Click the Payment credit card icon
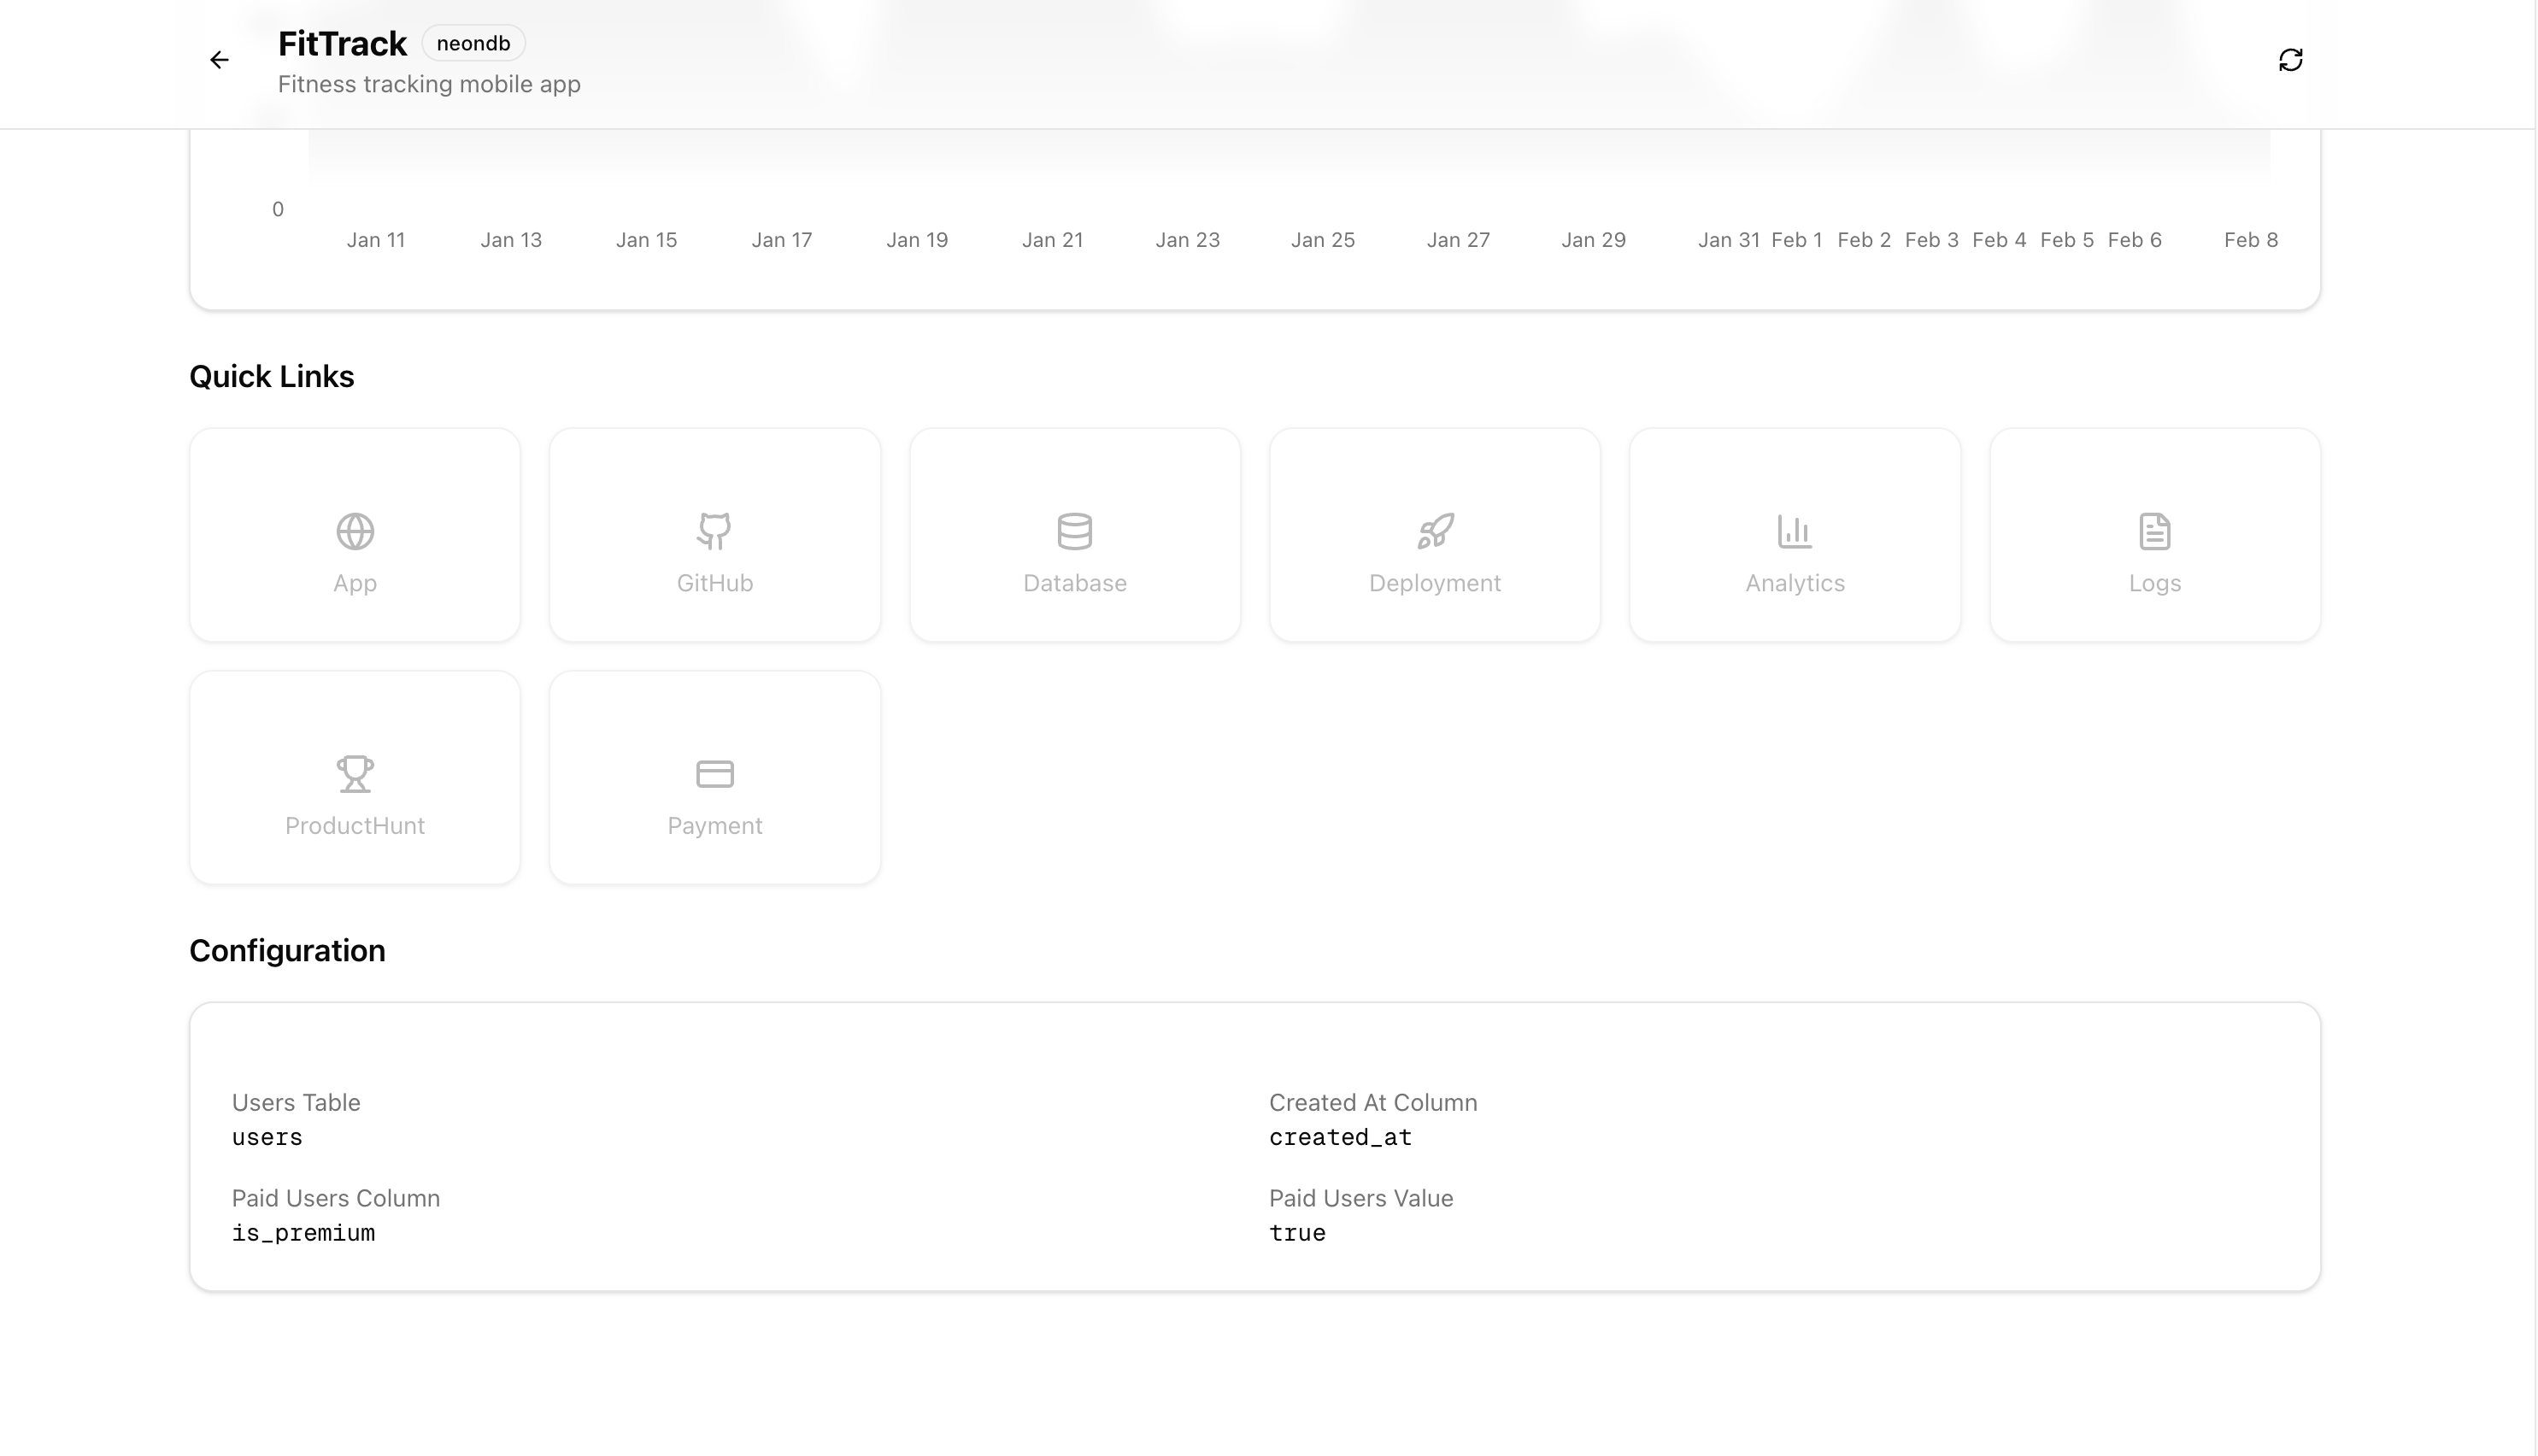Image resolution: width=2538 pixels, height=1456 pixels. (714, 773)
